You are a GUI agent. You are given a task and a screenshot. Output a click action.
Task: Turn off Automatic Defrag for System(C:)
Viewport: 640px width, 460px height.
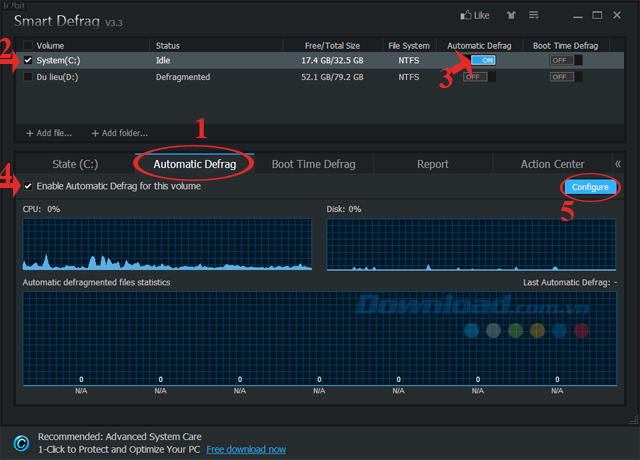click(485, 61)
